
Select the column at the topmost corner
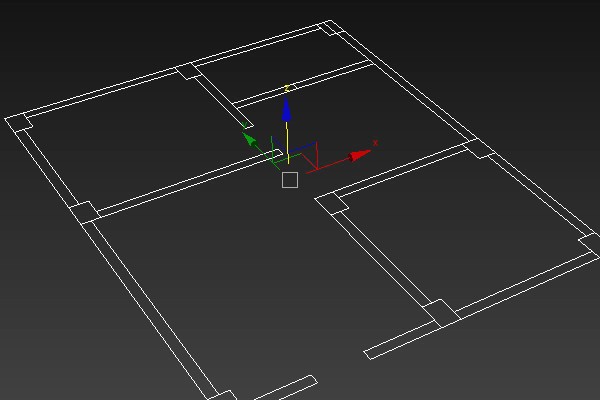329,28
